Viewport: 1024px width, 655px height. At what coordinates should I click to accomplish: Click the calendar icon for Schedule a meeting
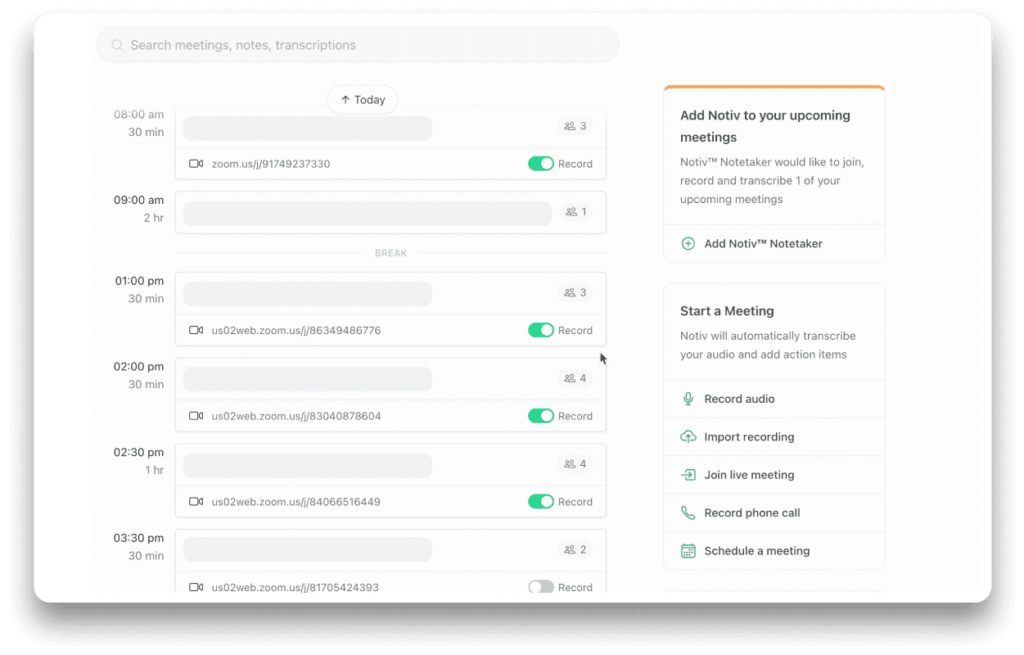pyautogui.click(x=688, y=551)
